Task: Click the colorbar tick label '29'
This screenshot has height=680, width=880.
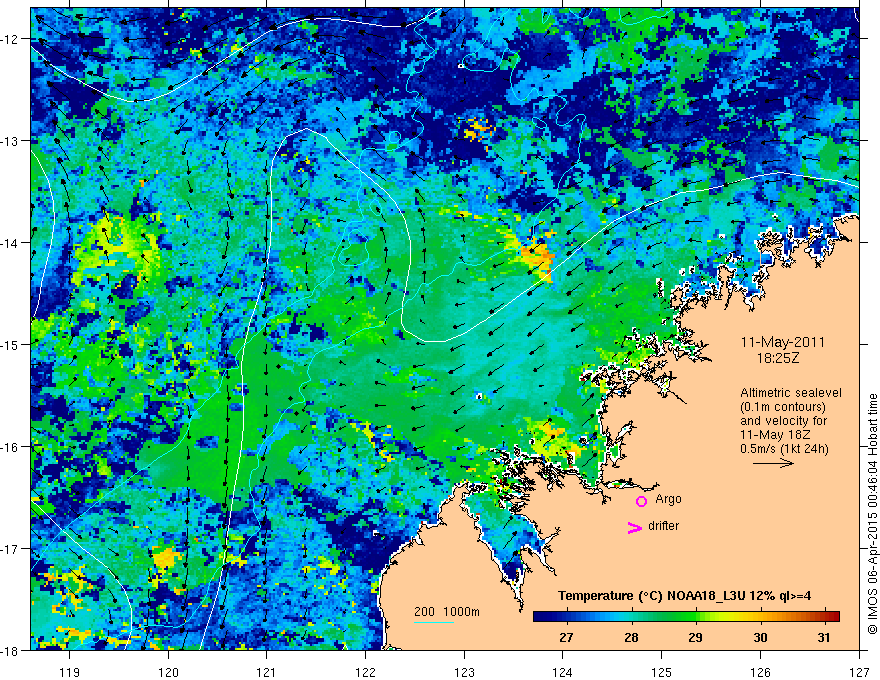Action: point(696,637)
